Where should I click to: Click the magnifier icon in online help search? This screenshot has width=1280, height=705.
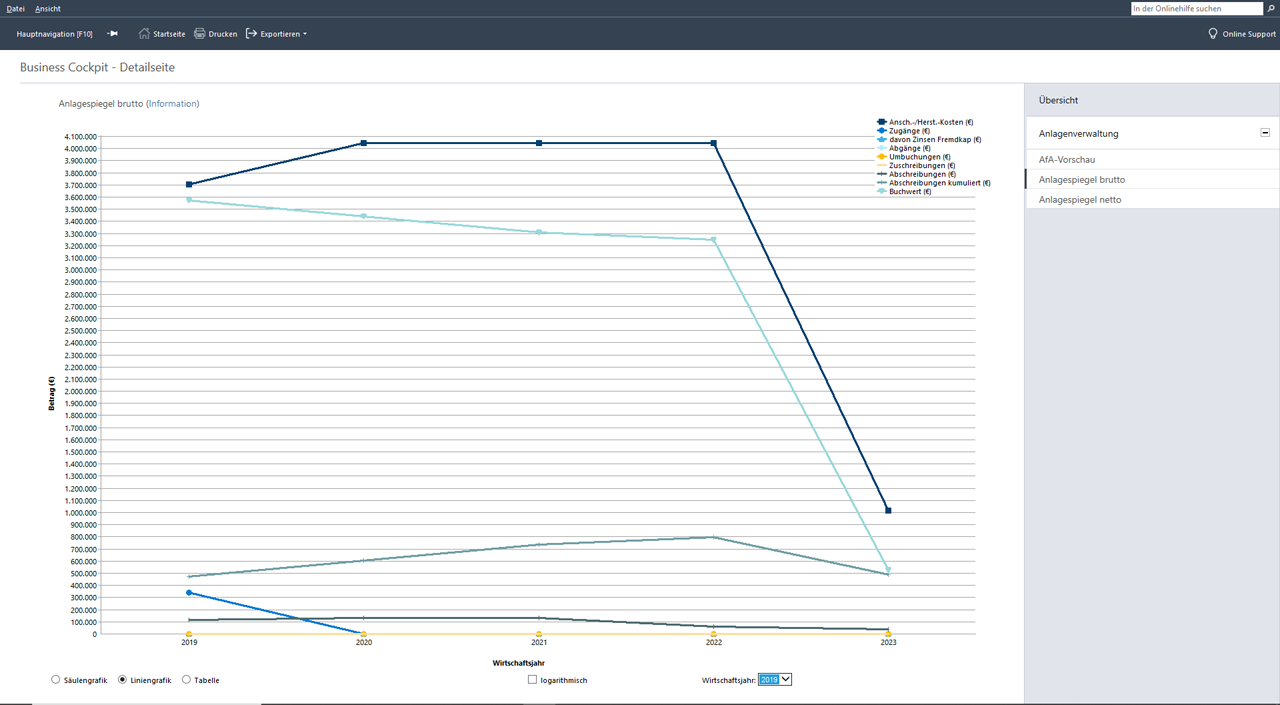click(x=1271, y=8)
